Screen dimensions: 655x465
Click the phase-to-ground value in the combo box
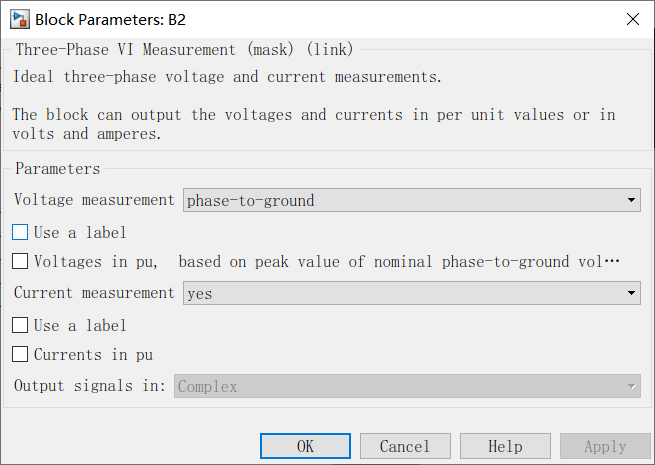click(x=251, y=201)
